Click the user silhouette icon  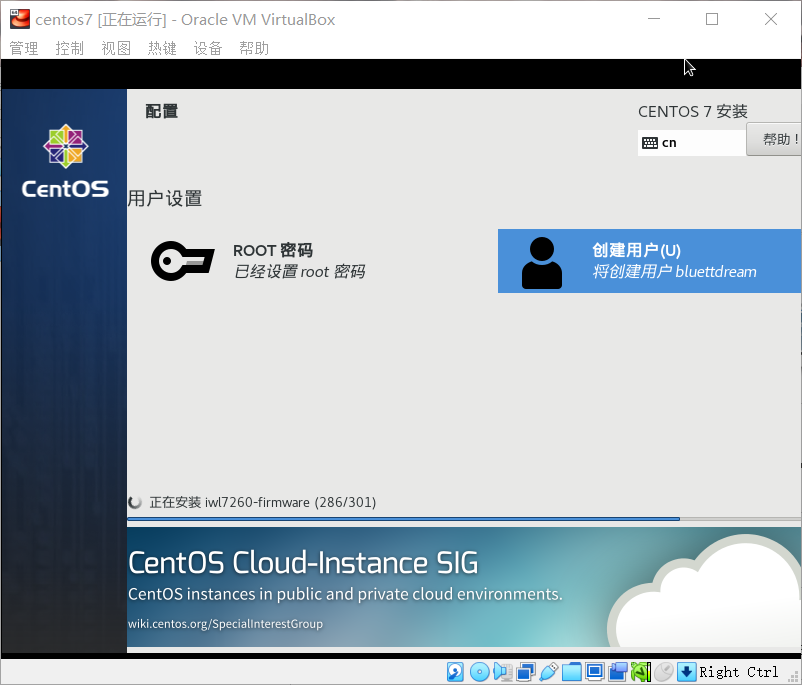coord(542,263)
